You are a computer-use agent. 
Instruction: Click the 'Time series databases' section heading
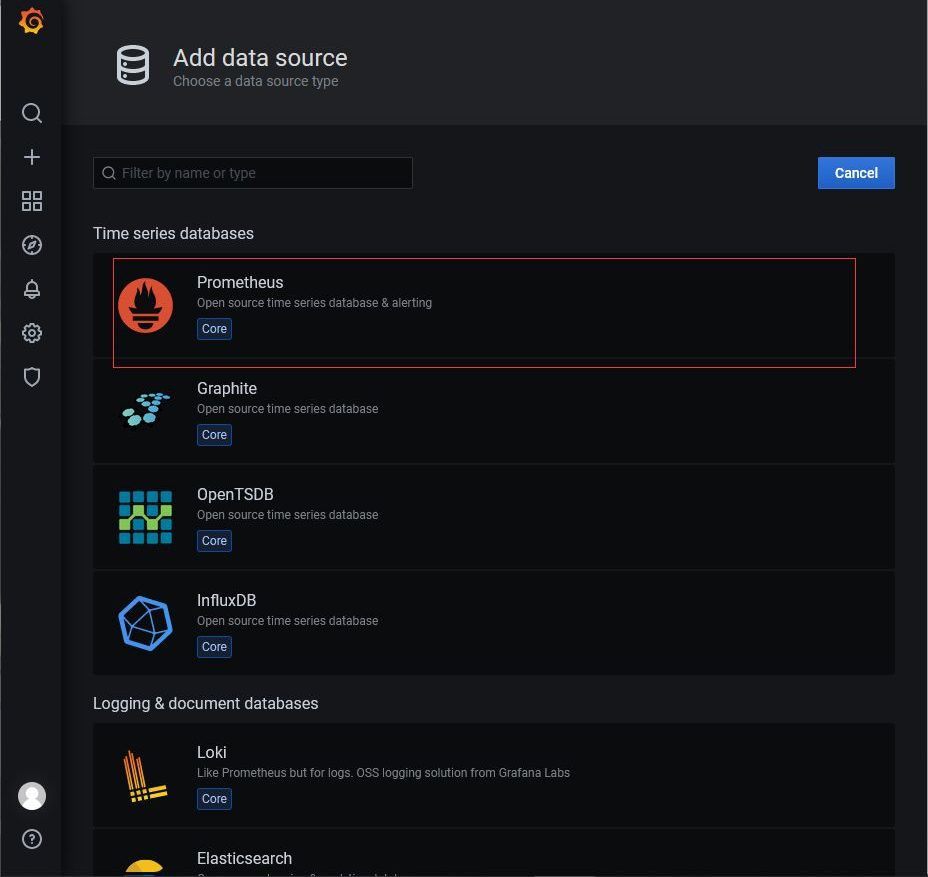point(173,233)
